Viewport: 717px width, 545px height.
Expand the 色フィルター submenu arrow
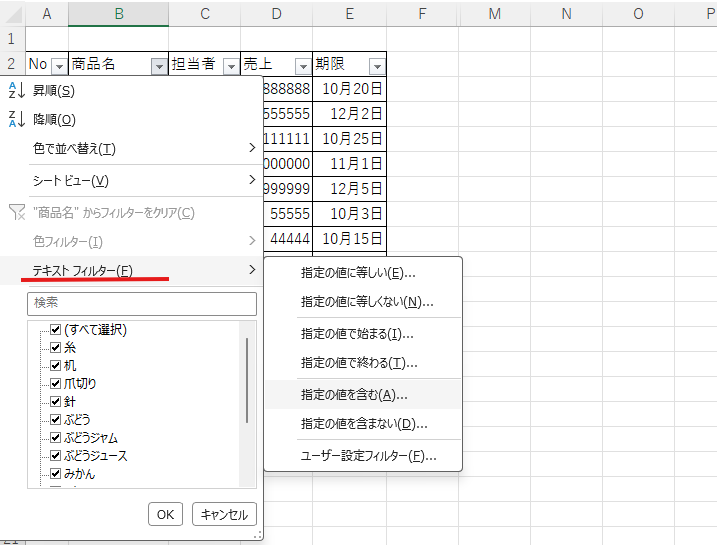252,240
